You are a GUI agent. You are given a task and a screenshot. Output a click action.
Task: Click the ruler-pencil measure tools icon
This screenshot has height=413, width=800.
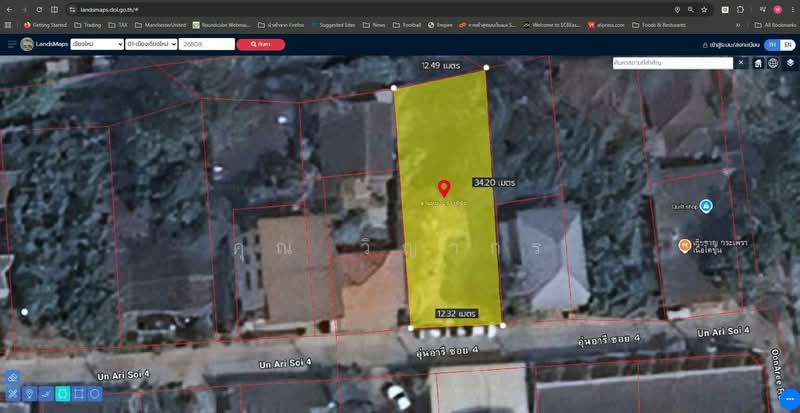click(13, 394)
